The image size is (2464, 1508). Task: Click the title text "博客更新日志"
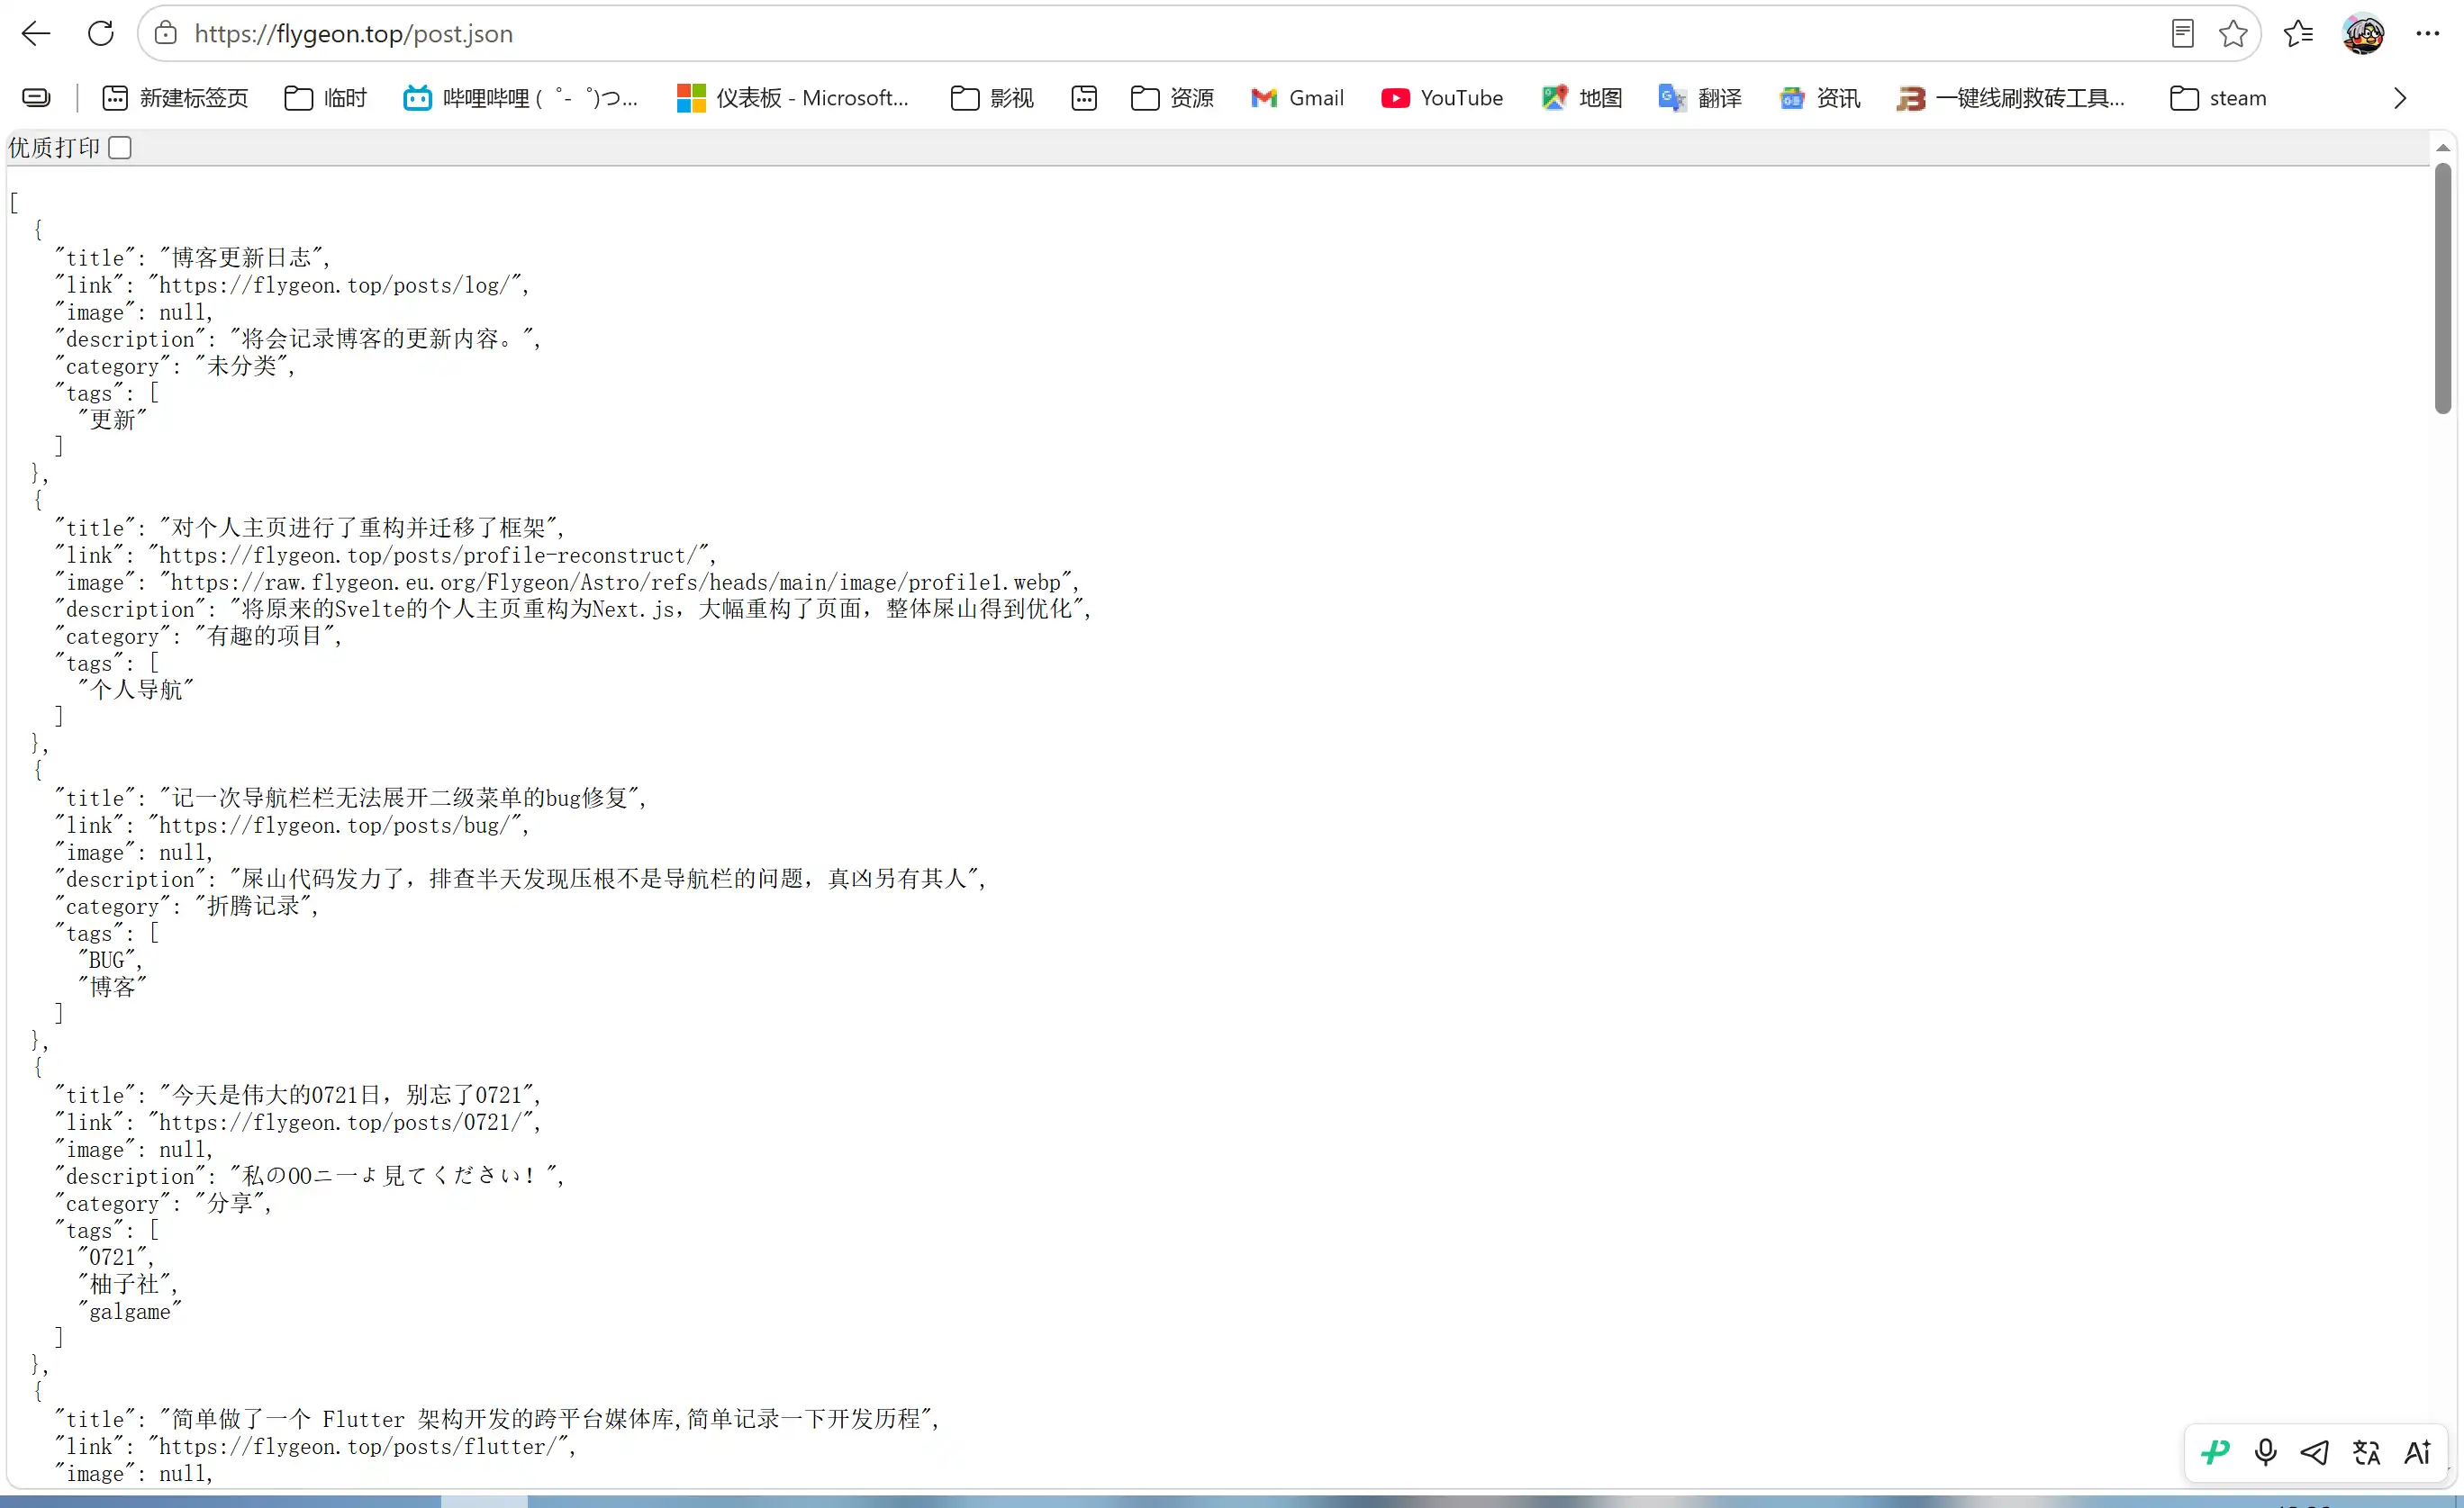242,258
